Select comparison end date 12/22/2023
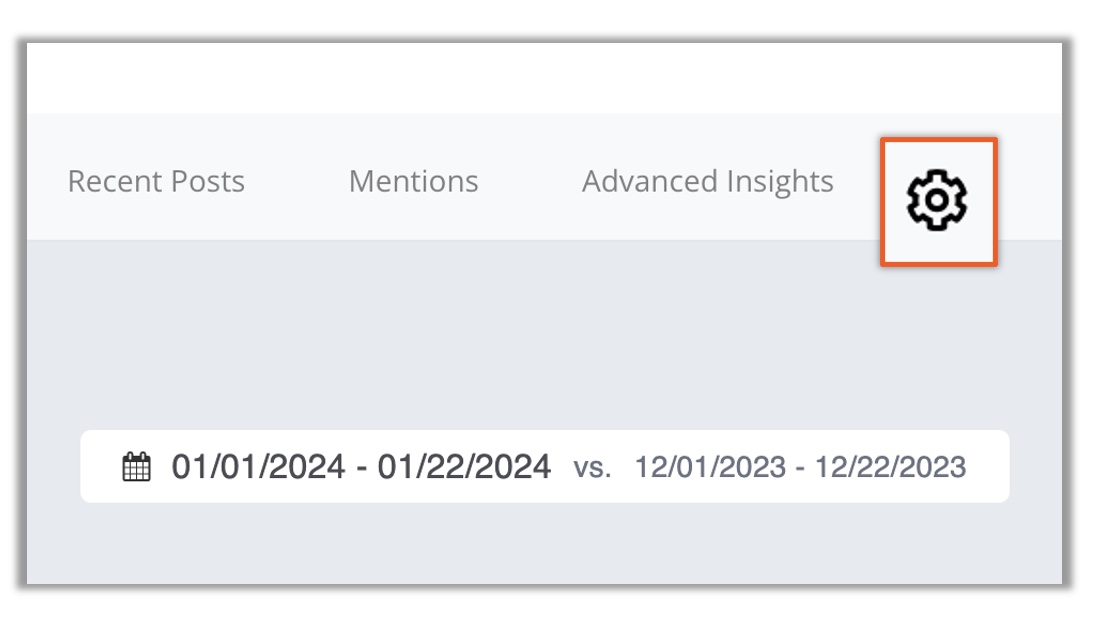Image resolution: width=1096 pixels, height=626 pixels. point(891,467)
